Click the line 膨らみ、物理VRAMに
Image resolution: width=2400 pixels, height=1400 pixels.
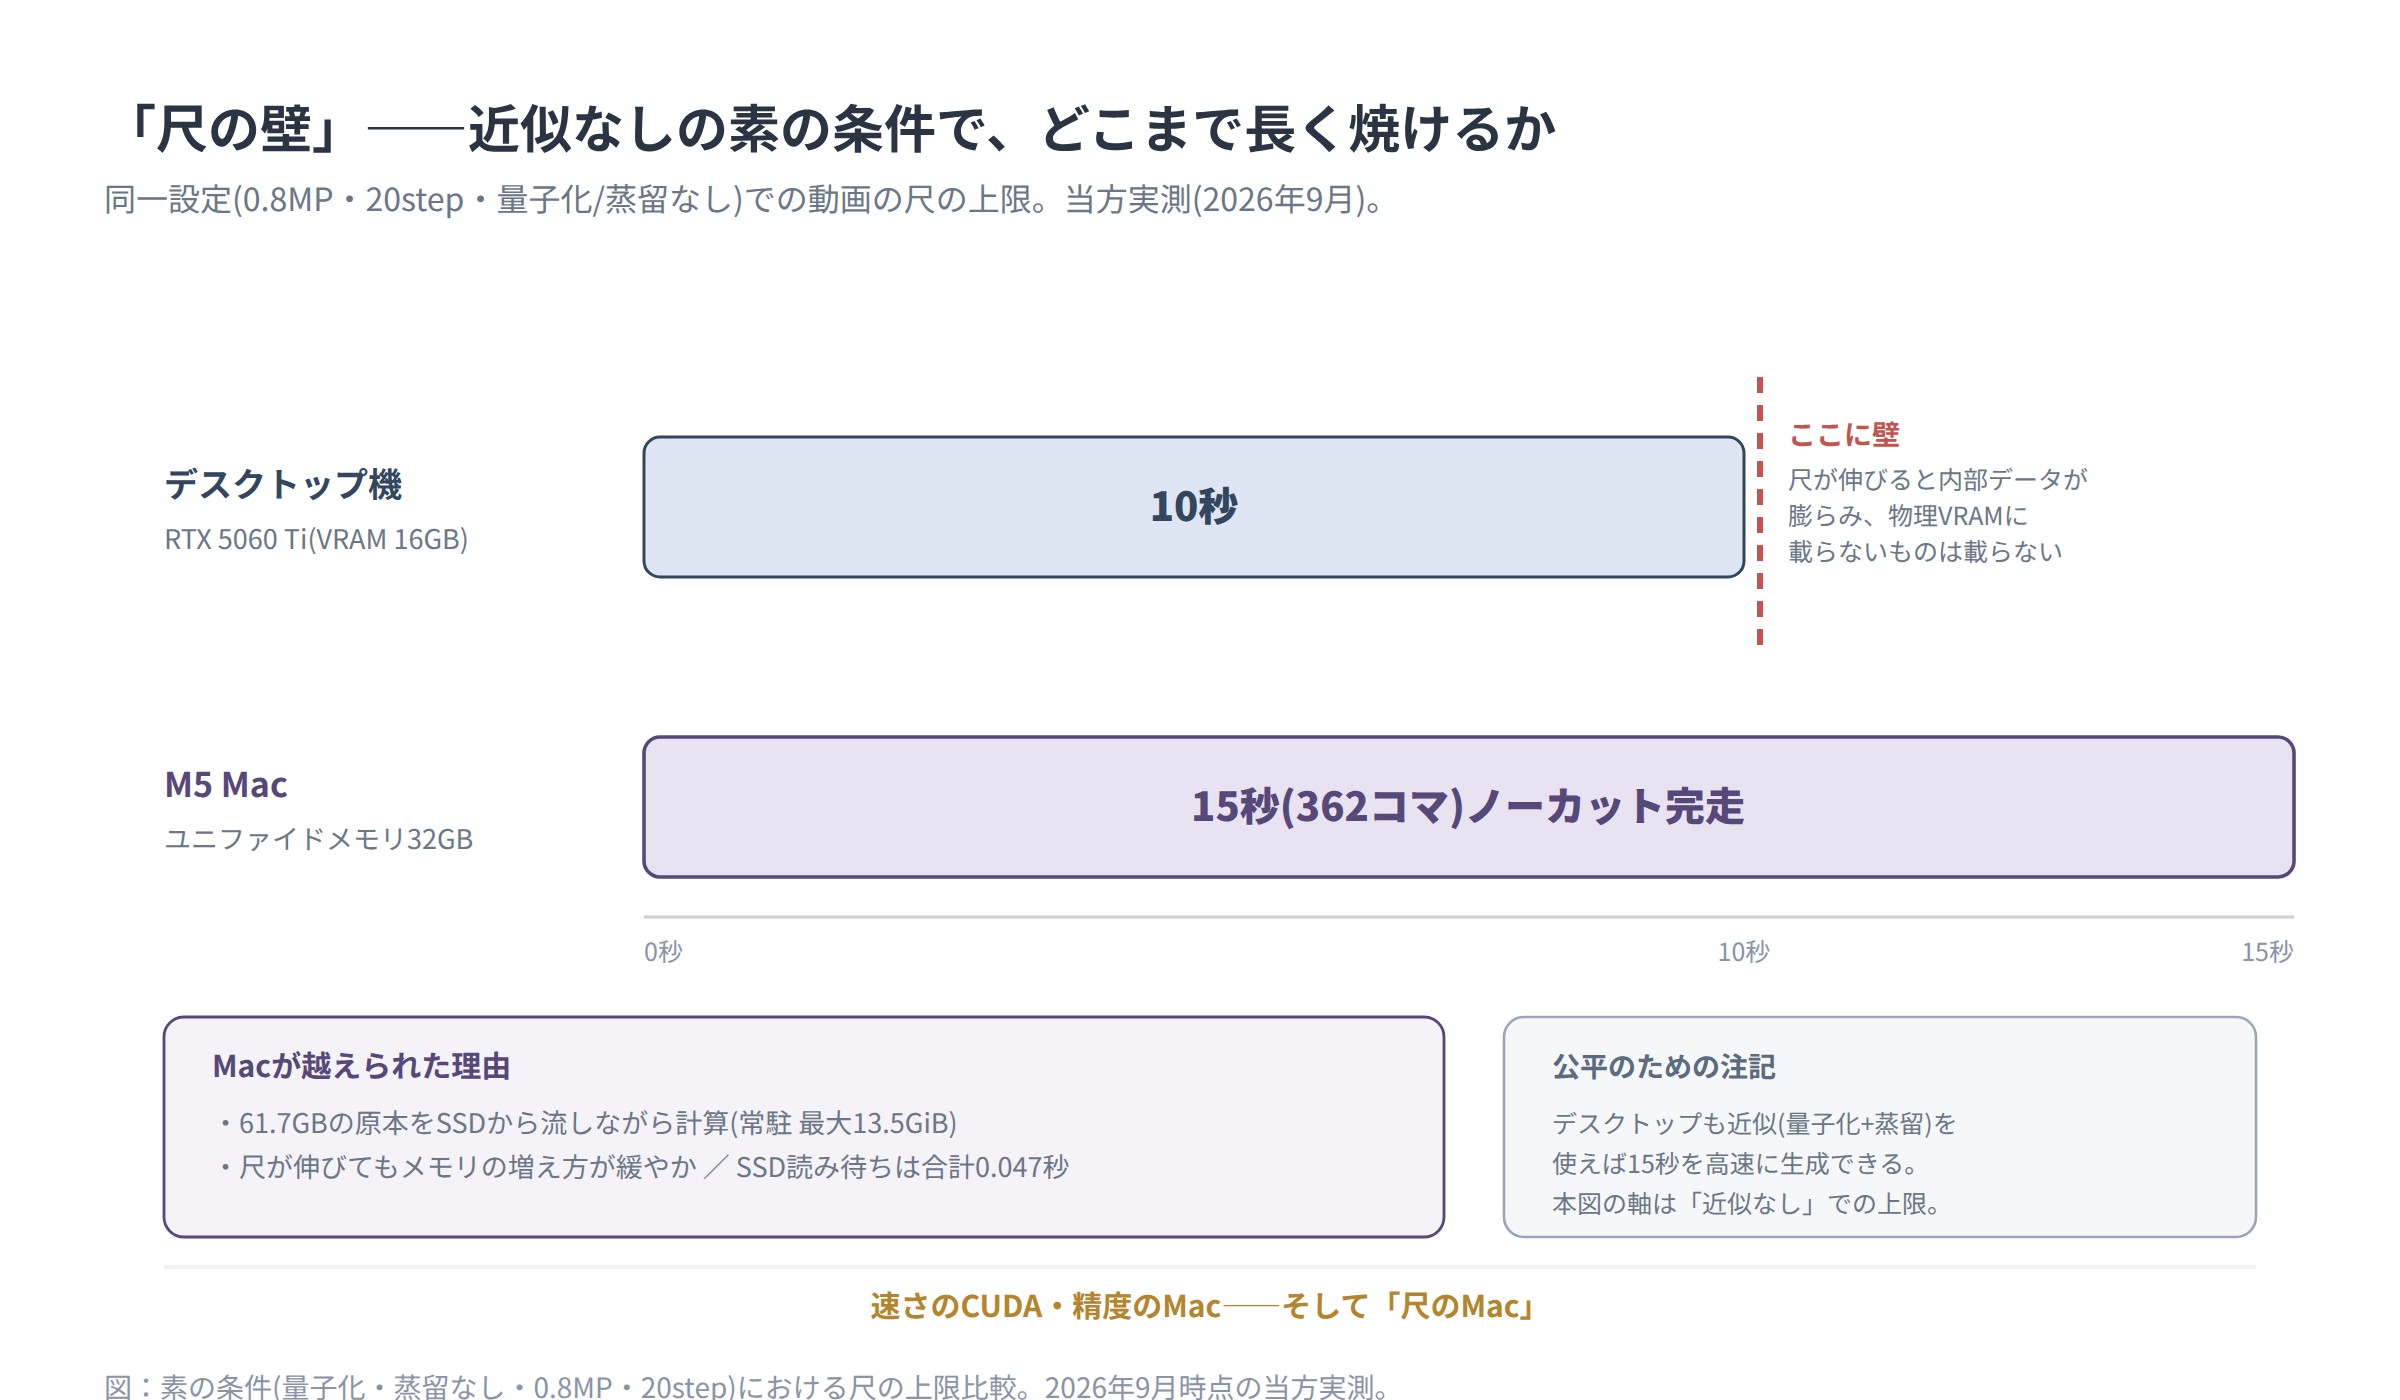coord(1907,516)
